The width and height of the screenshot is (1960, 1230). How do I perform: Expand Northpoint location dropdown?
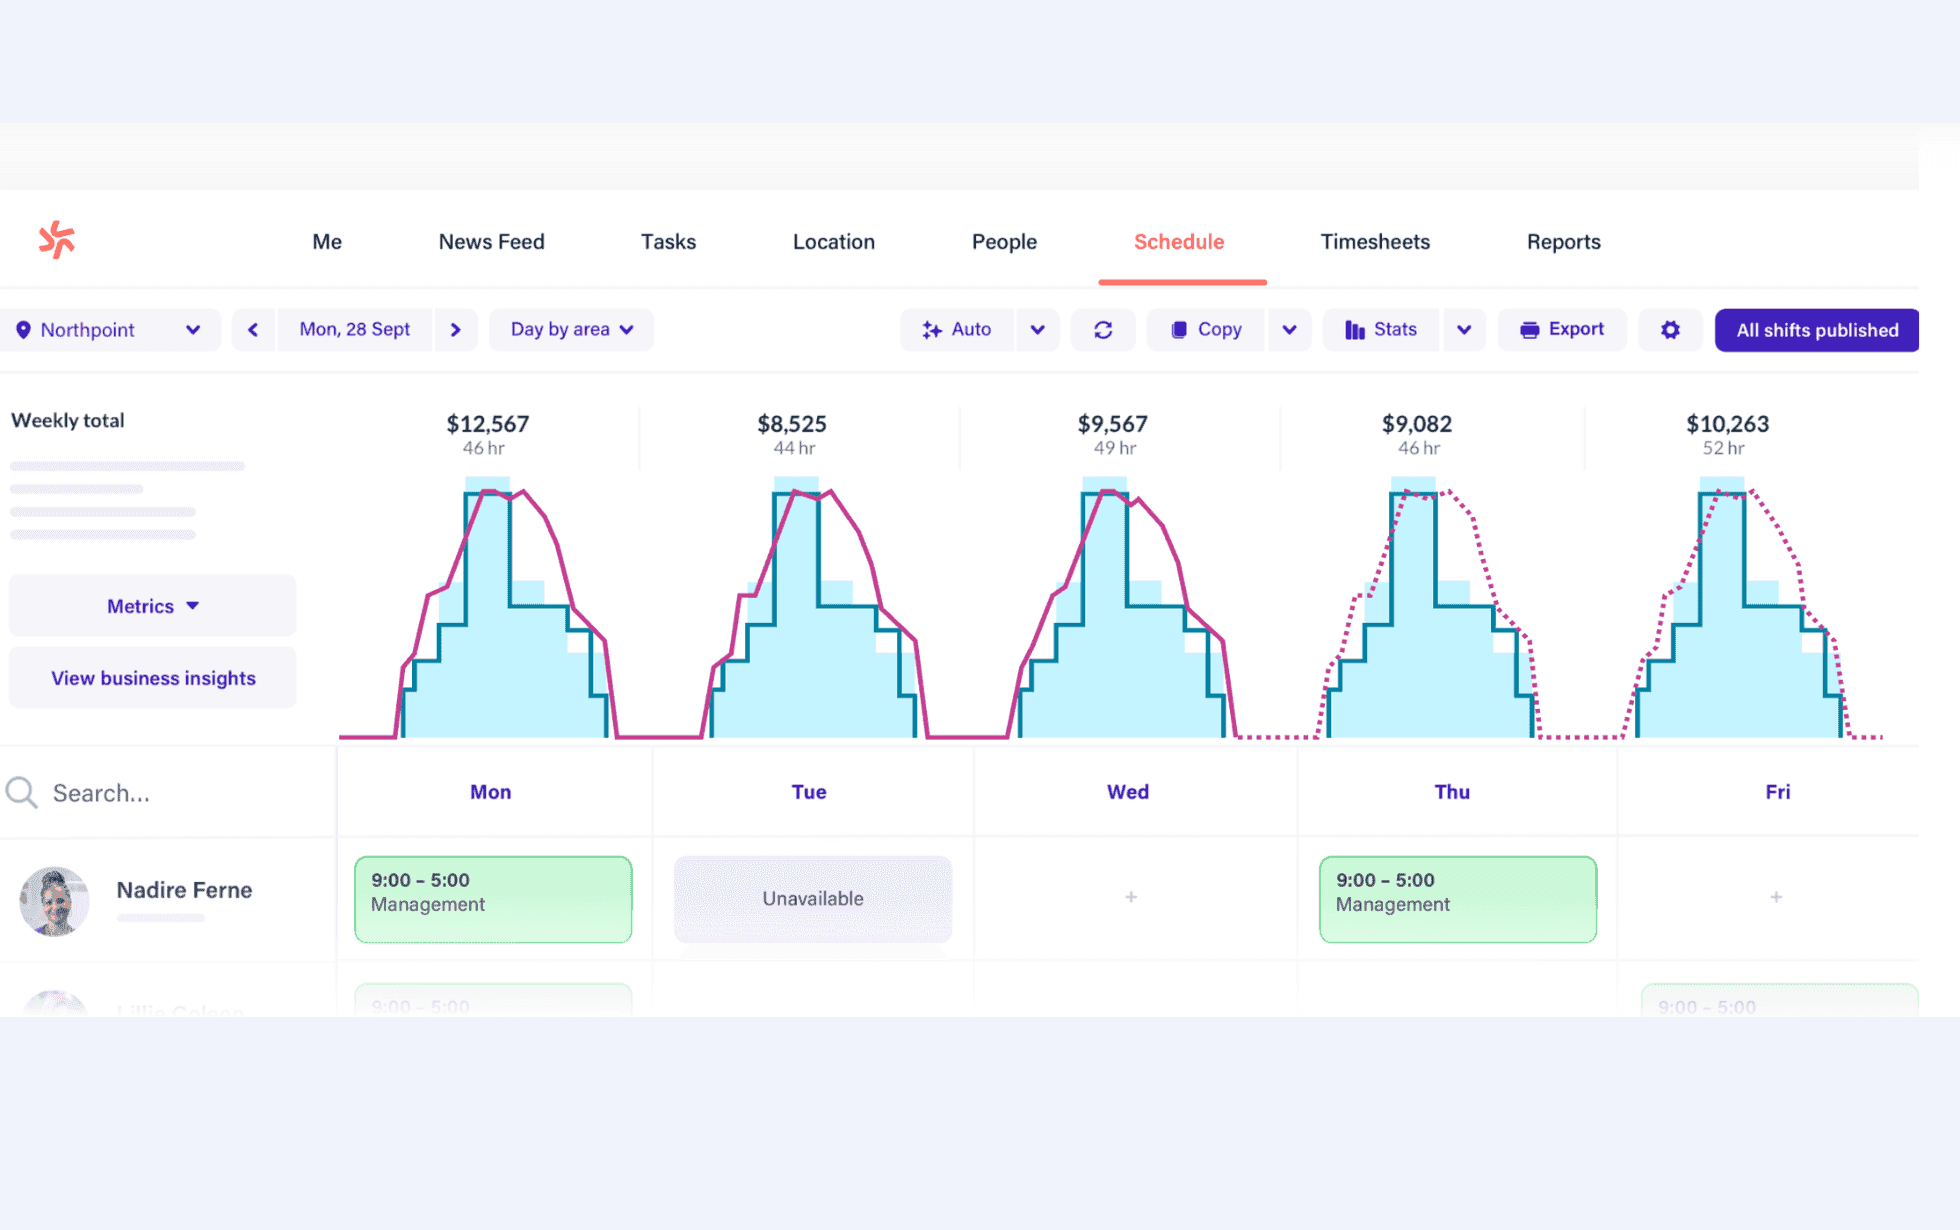(x=108, y=330)
